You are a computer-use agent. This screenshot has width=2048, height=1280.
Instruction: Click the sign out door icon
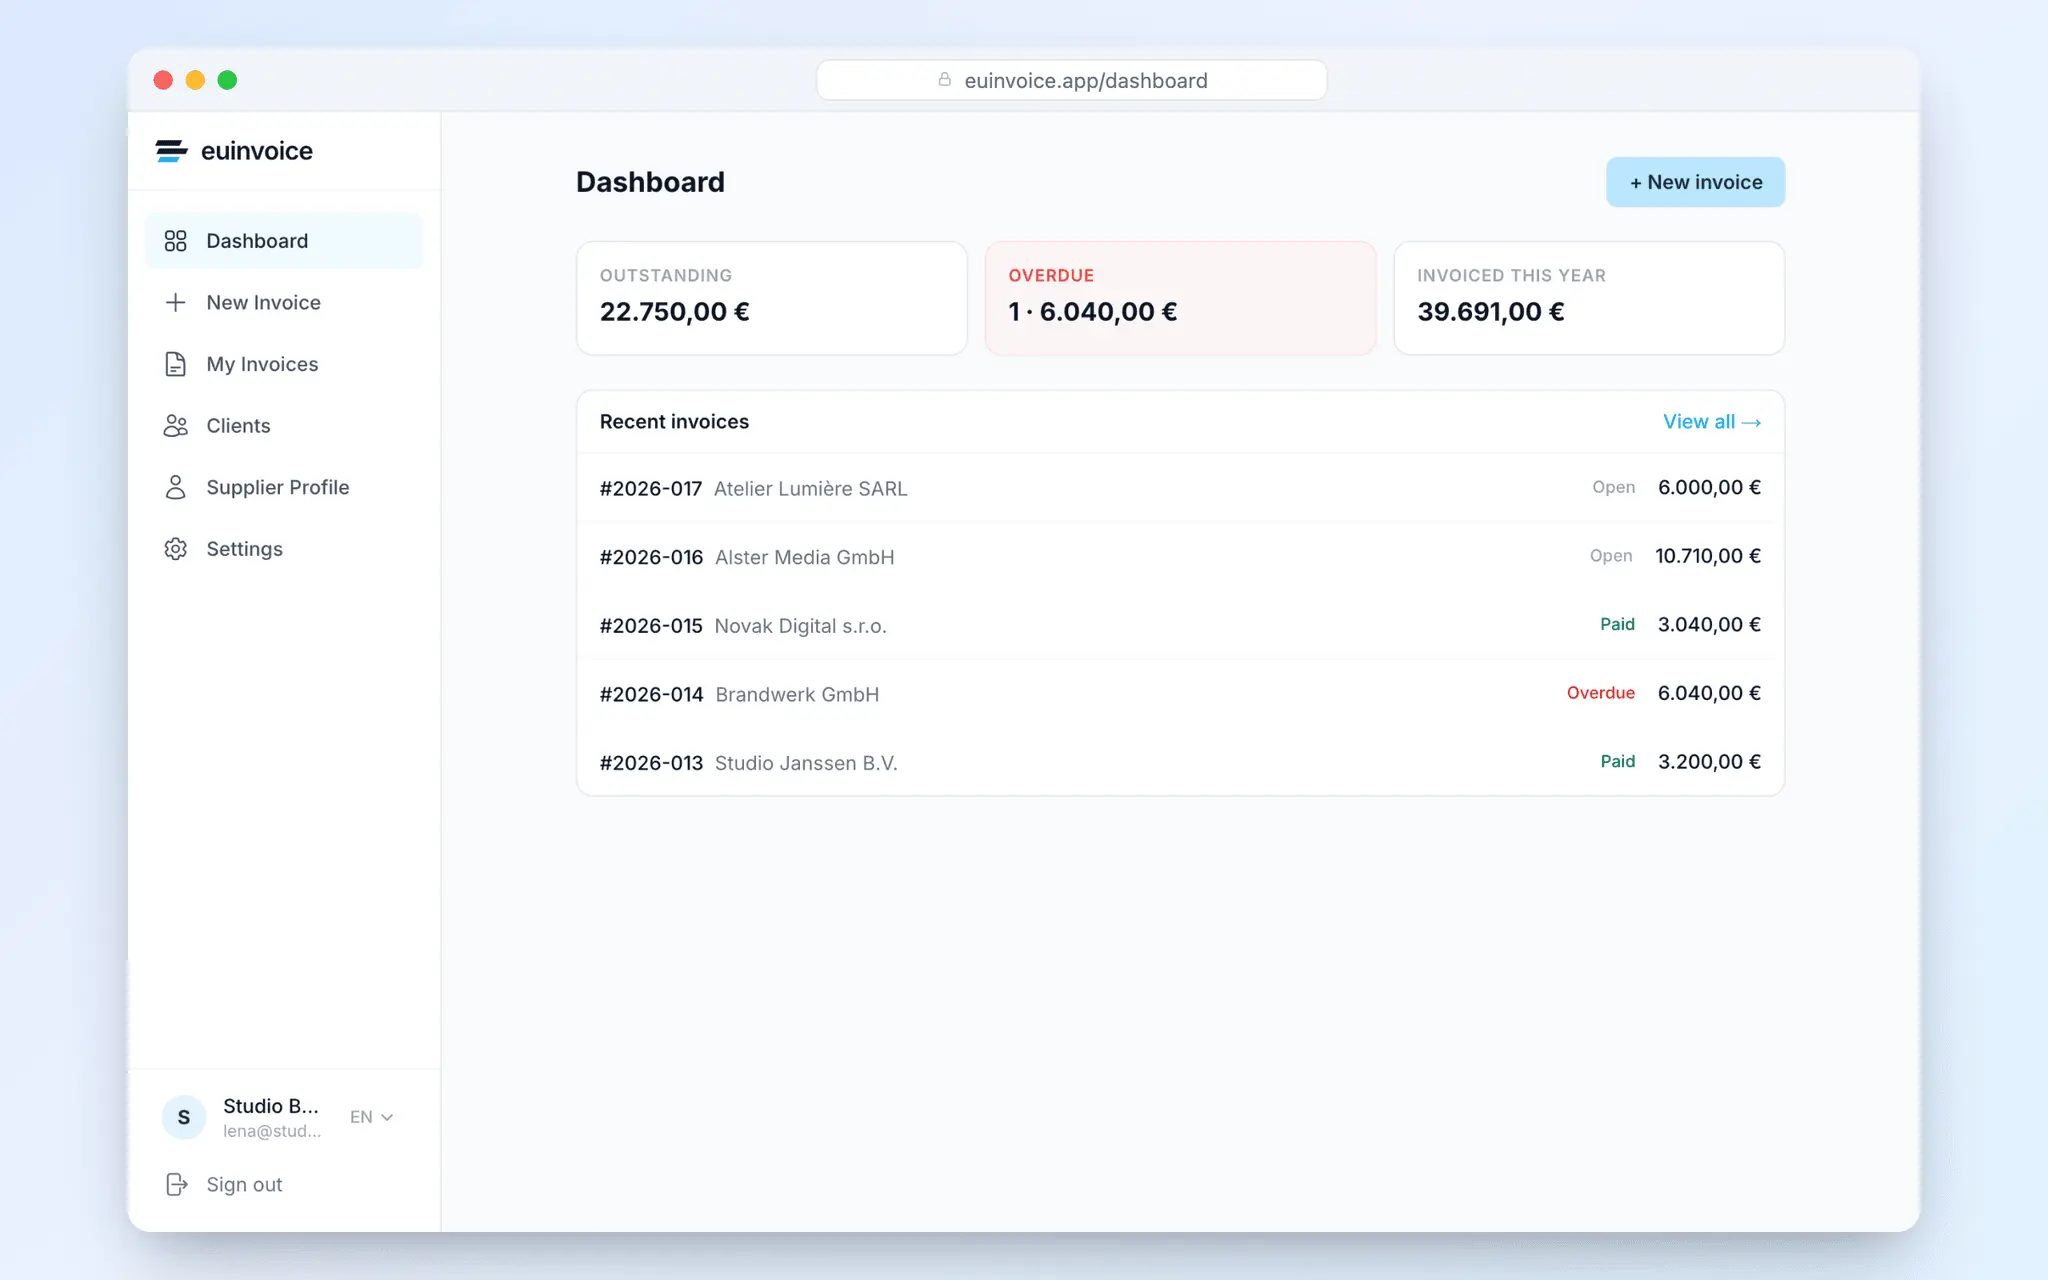[176, 1184]
